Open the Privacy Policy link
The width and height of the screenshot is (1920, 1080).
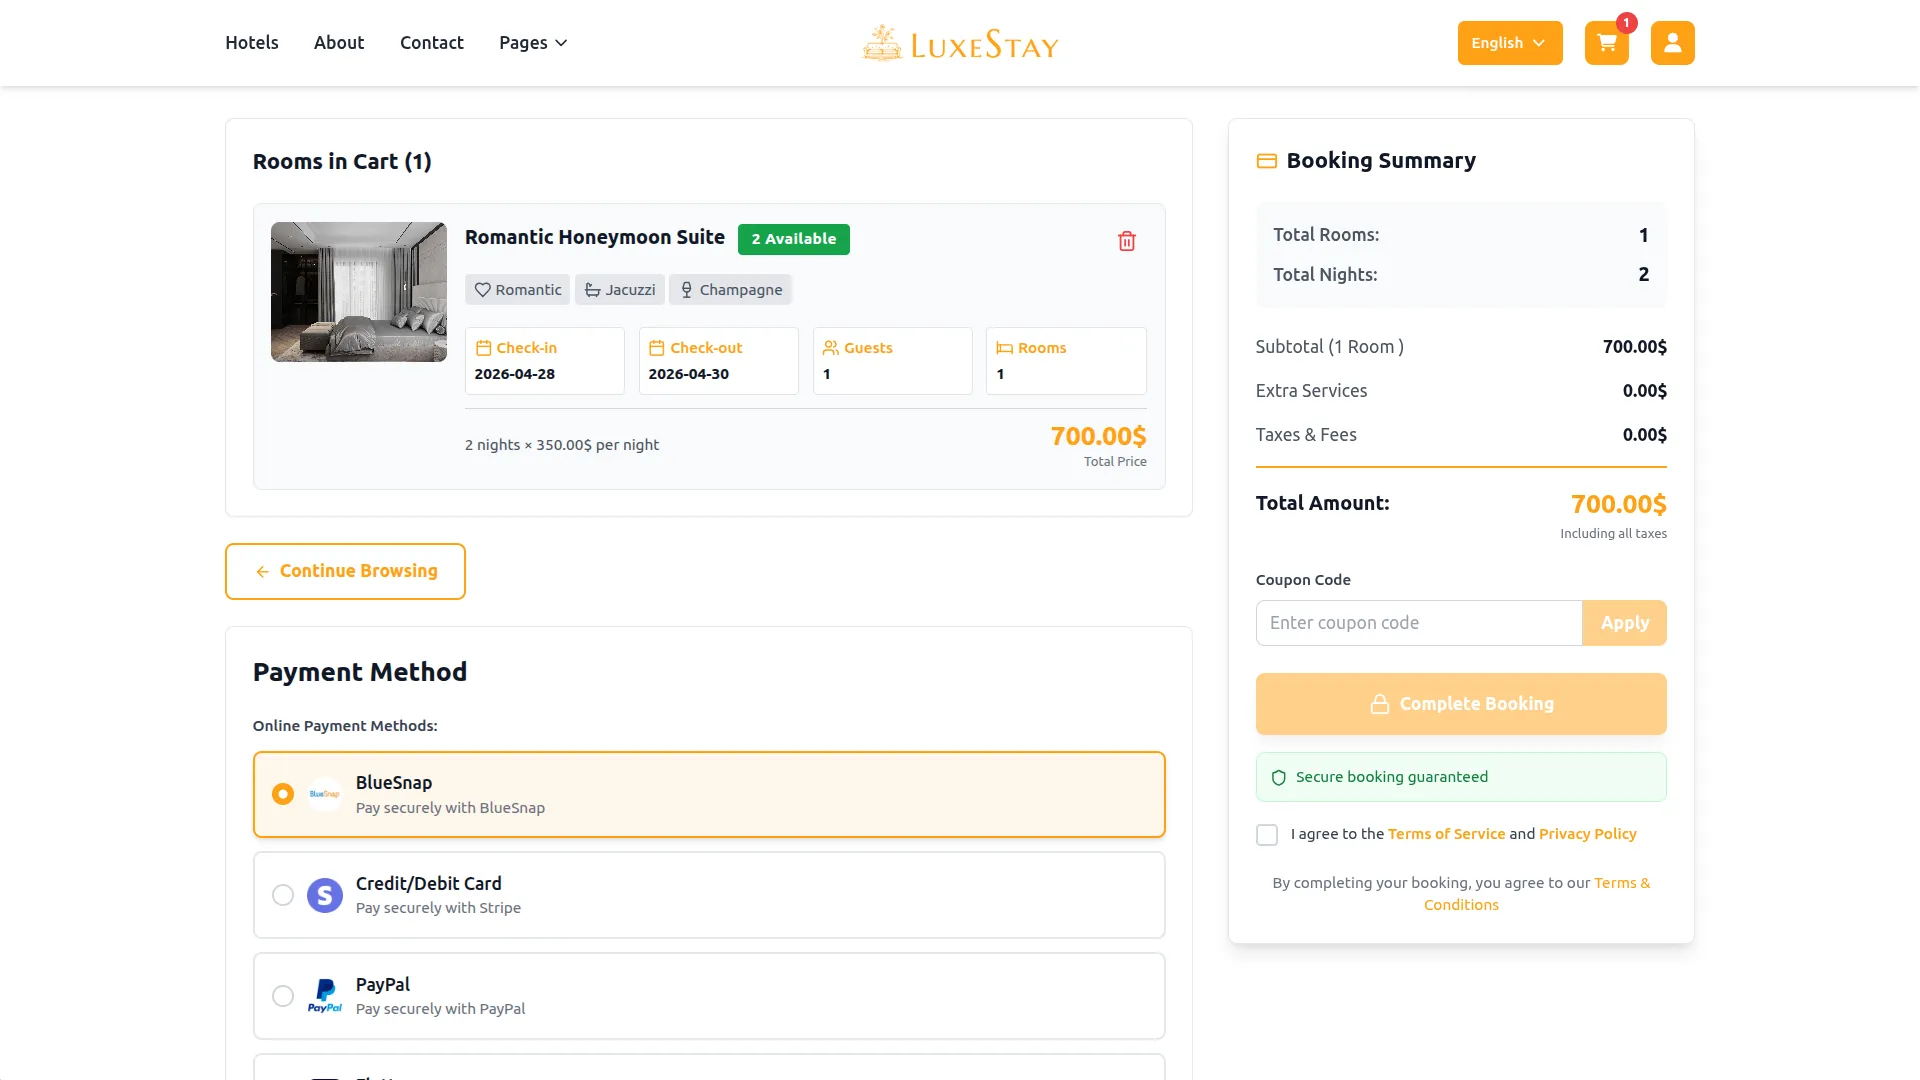click(1588, 834)
